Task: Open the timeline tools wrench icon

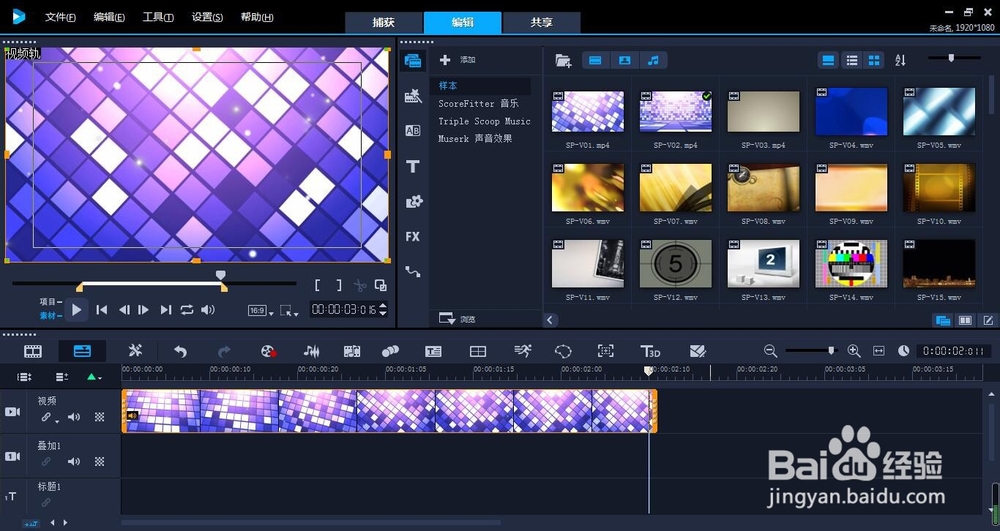Action: click(x=135, y=351)
